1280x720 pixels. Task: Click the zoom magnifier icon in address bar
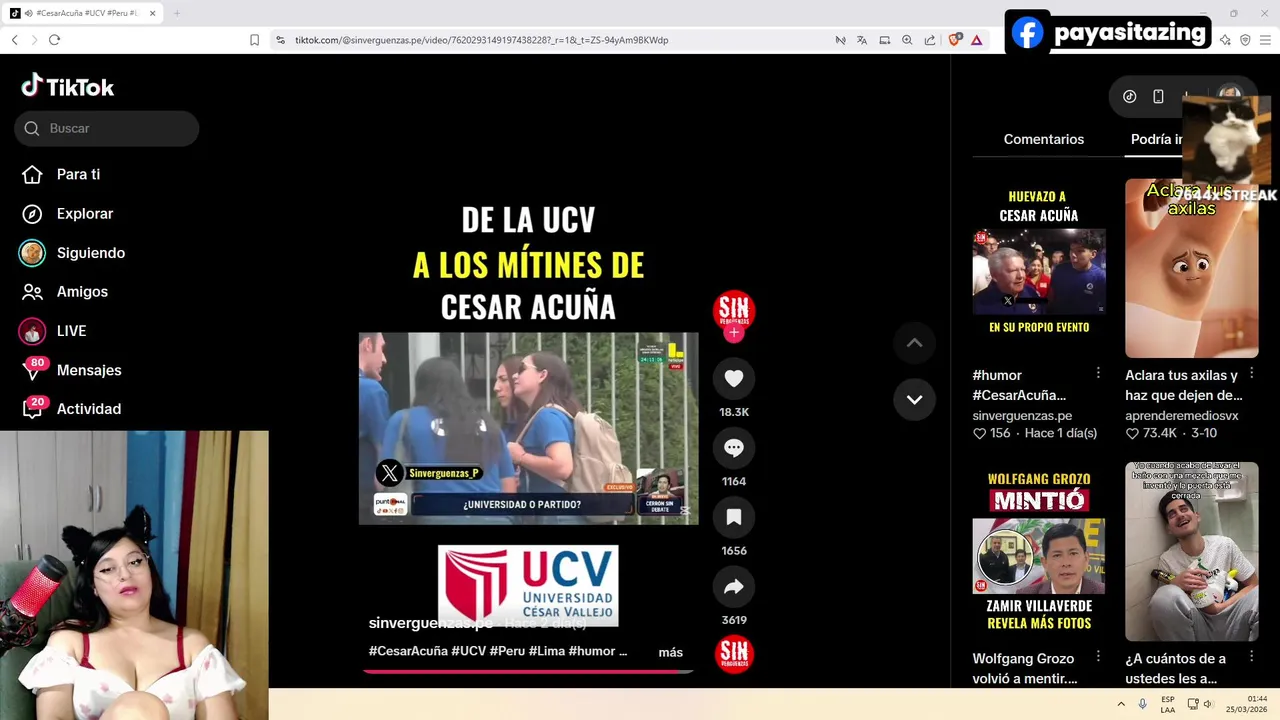click(907, 40)
